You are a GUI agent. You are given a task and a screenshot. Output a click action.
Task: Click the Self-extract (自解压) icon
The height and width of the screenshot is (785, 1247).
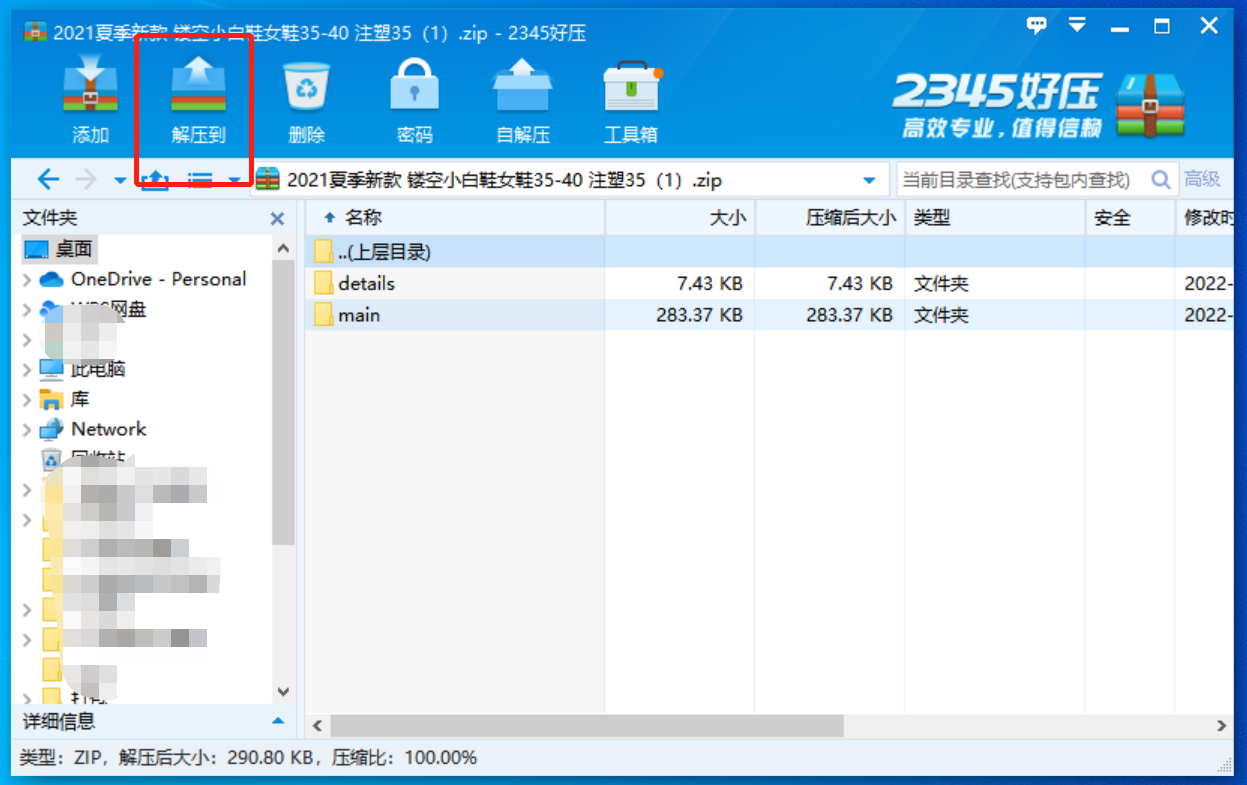pyautogui.click(x=523, y=89)
